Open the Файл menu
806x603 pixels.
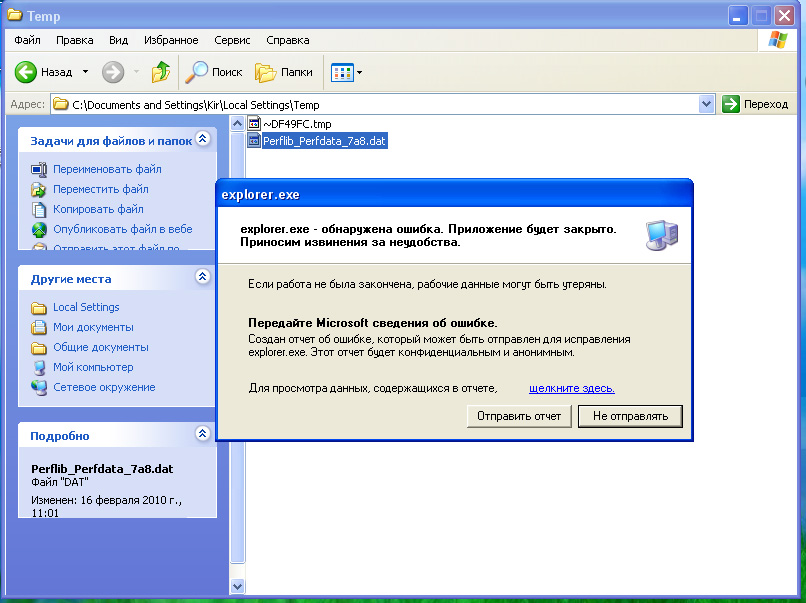[27, 40]
